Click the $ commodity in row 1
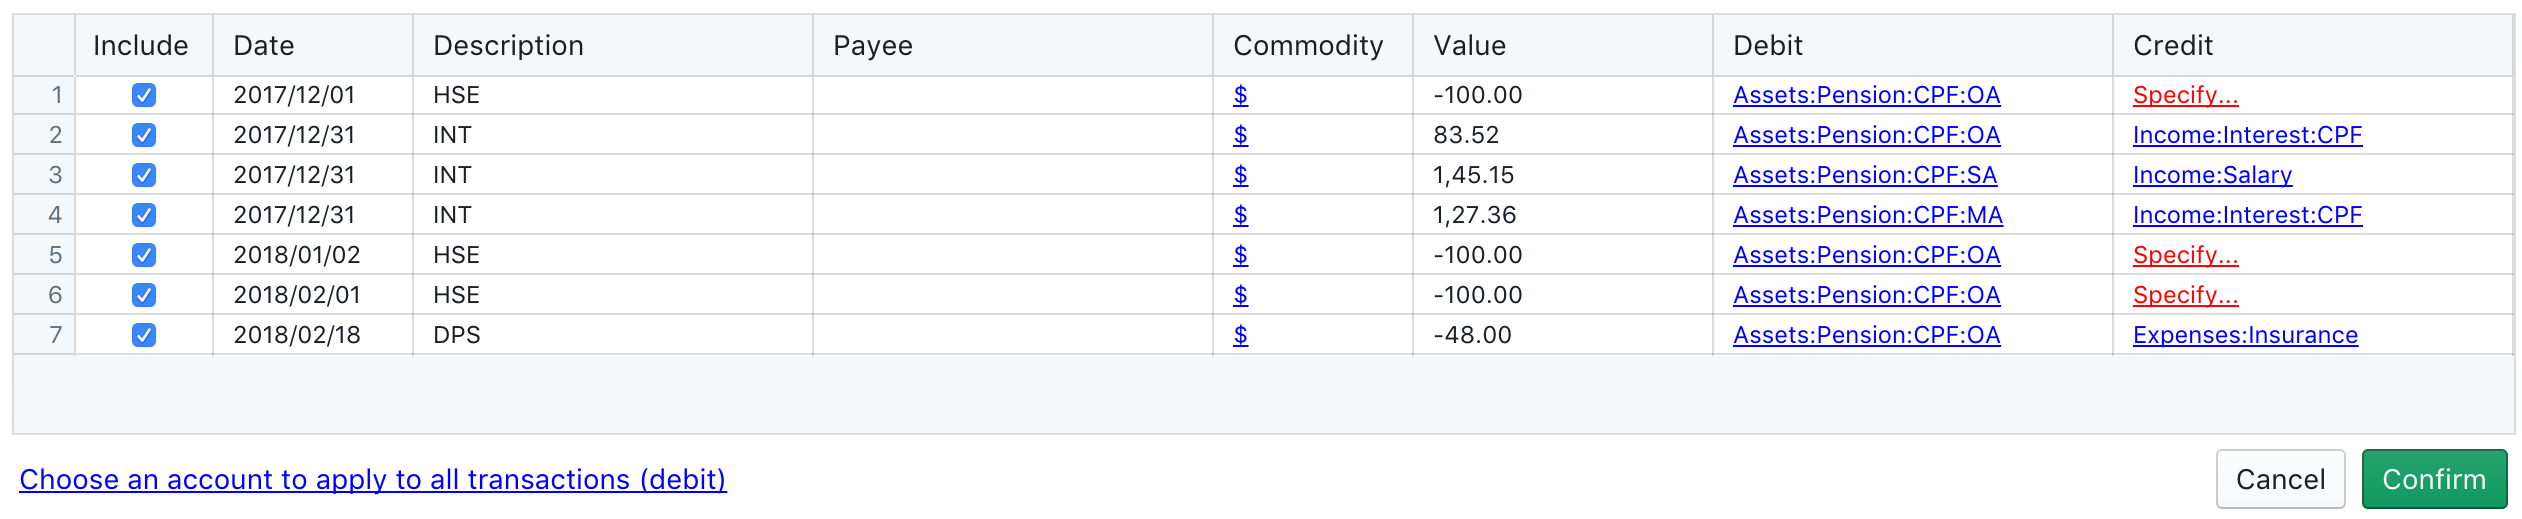This screenshot has height=519, width=2522. point(1240,95)
